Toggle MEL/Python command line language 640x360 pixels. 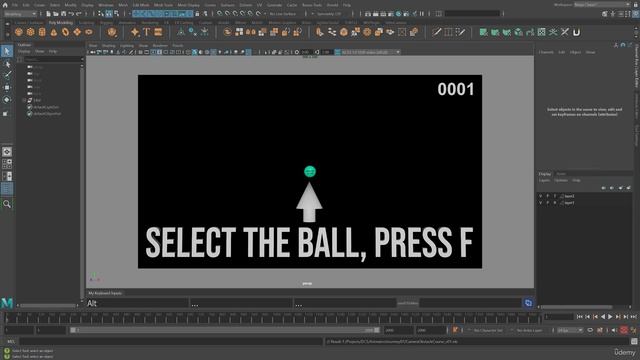[x=11, y=341]
